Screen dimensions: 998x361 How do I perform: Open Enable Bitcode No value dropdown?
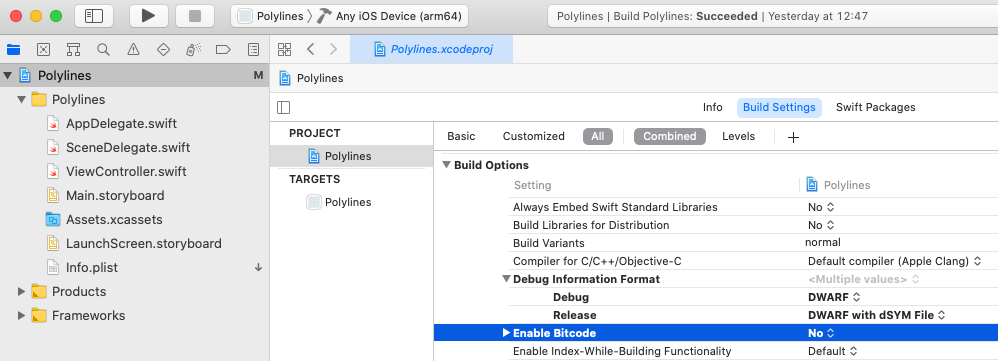click(x=821, y=333)
